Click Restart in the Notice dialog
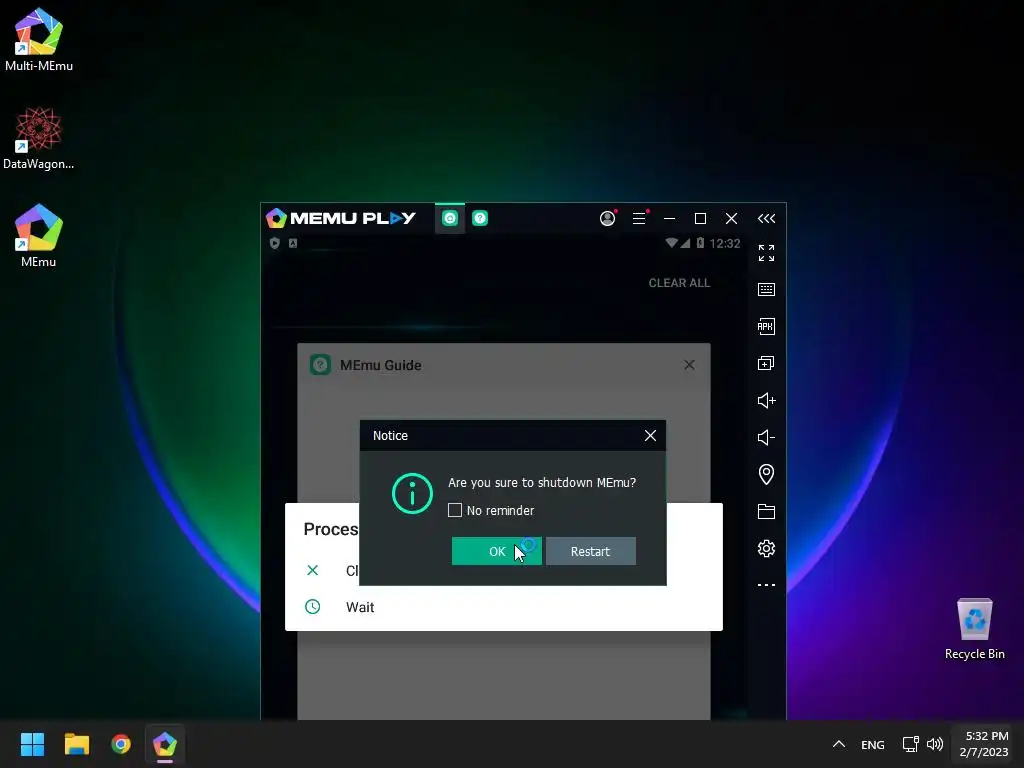This screenshot has width=1024, height=768. [590, 551]
